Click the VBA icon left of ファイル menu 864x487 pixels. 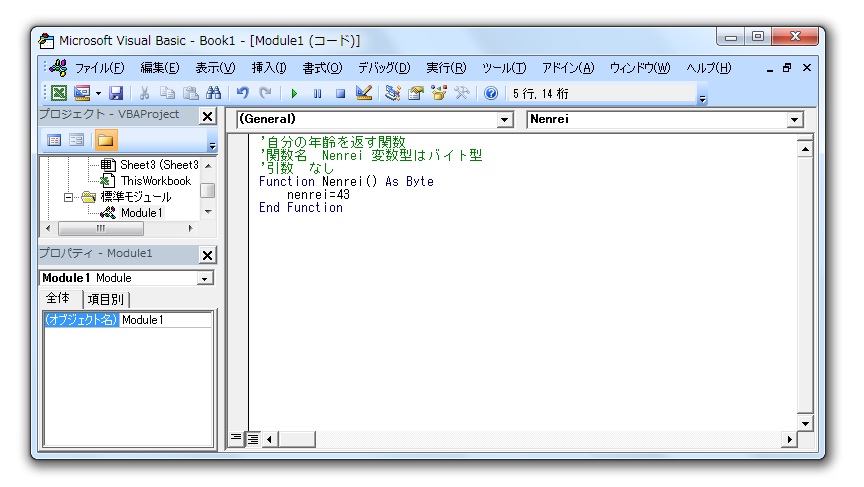click(58, 68)
